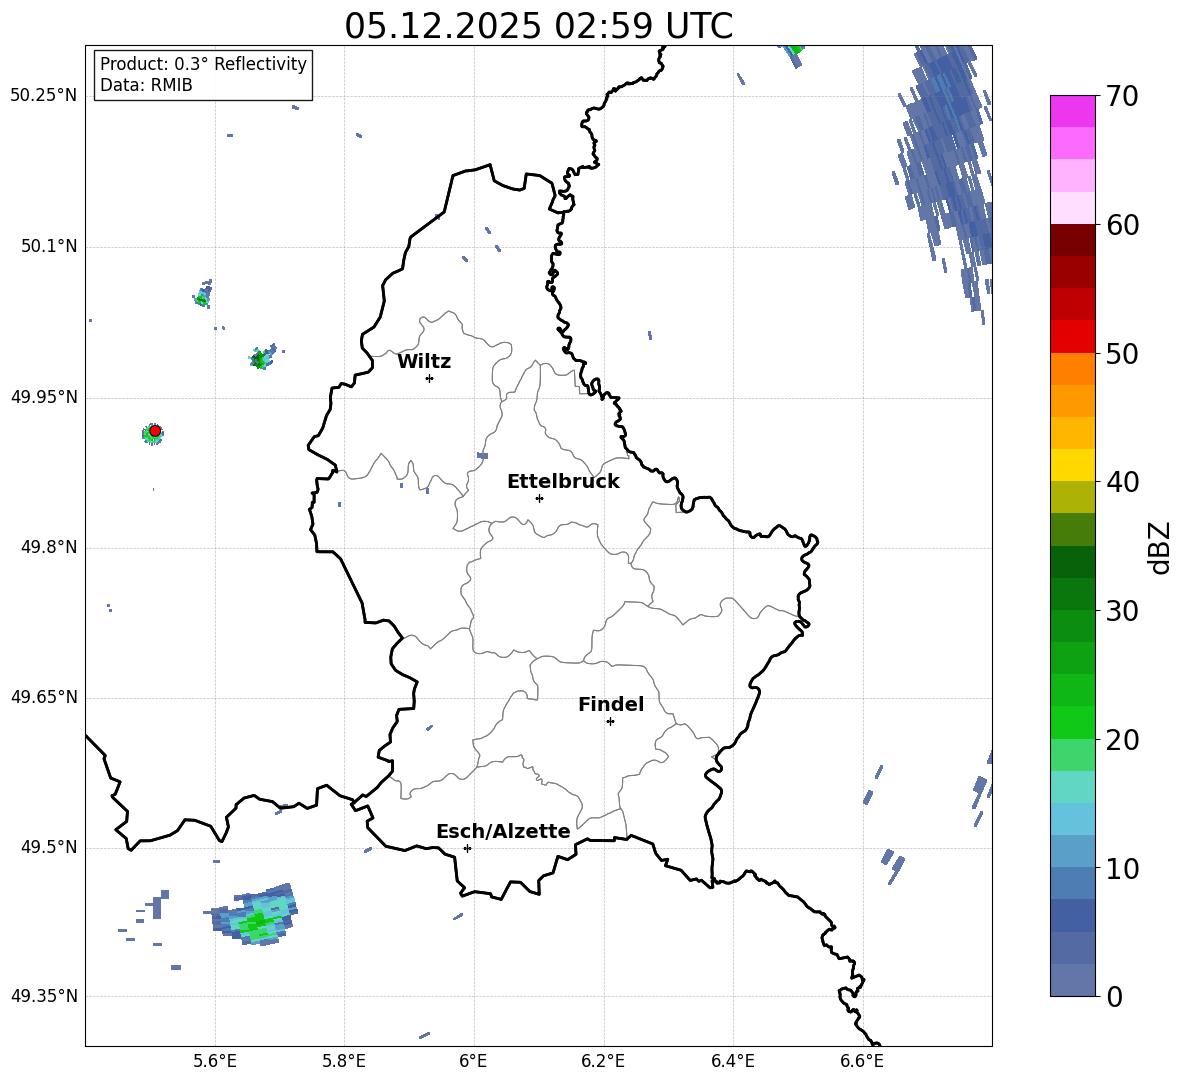The width and height of the screenshot is (1184, 1081).
Task: Click the 0 tick on the colorbar
Action: 1114,997
